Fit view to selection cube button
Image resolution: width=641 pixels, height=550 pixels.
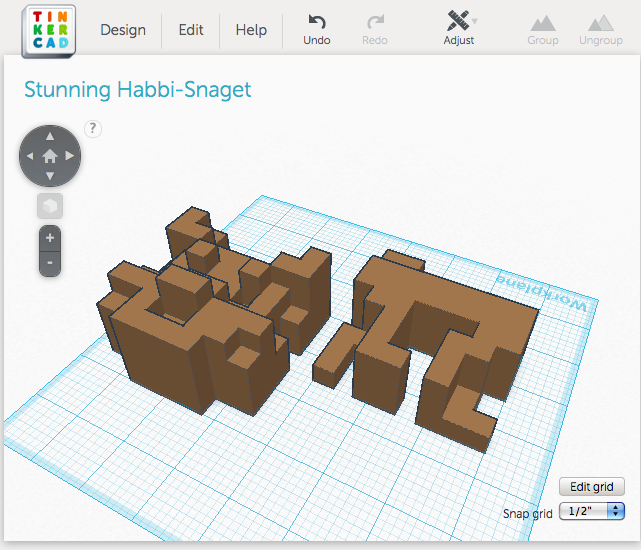coord(50,206)
